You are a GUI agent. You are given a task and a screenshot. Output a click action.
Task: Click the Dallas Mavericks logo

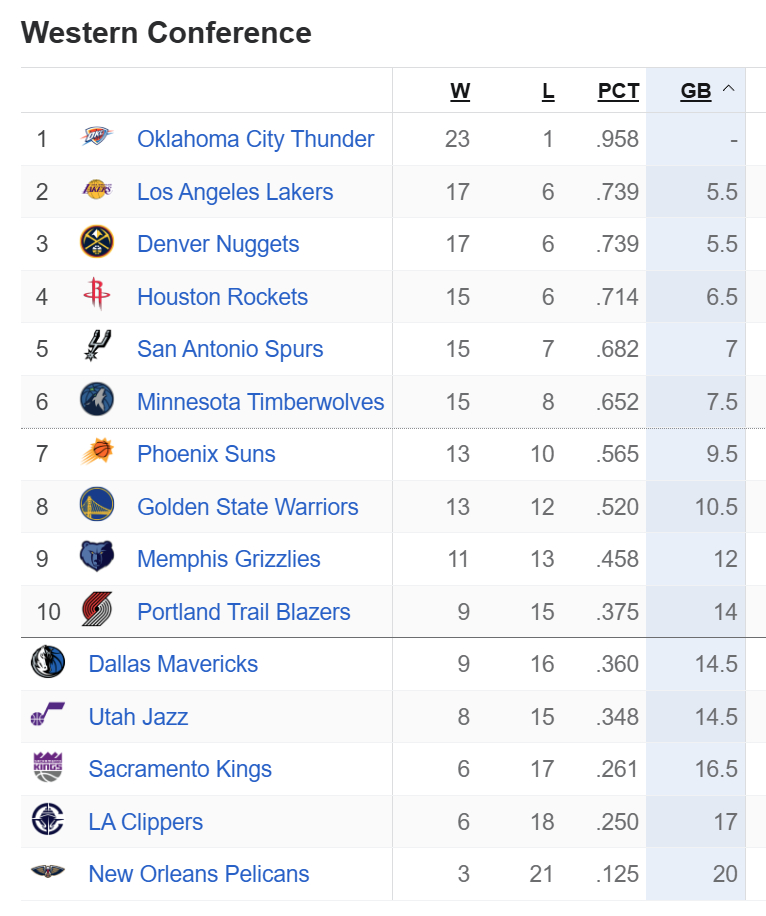[48, 662]
